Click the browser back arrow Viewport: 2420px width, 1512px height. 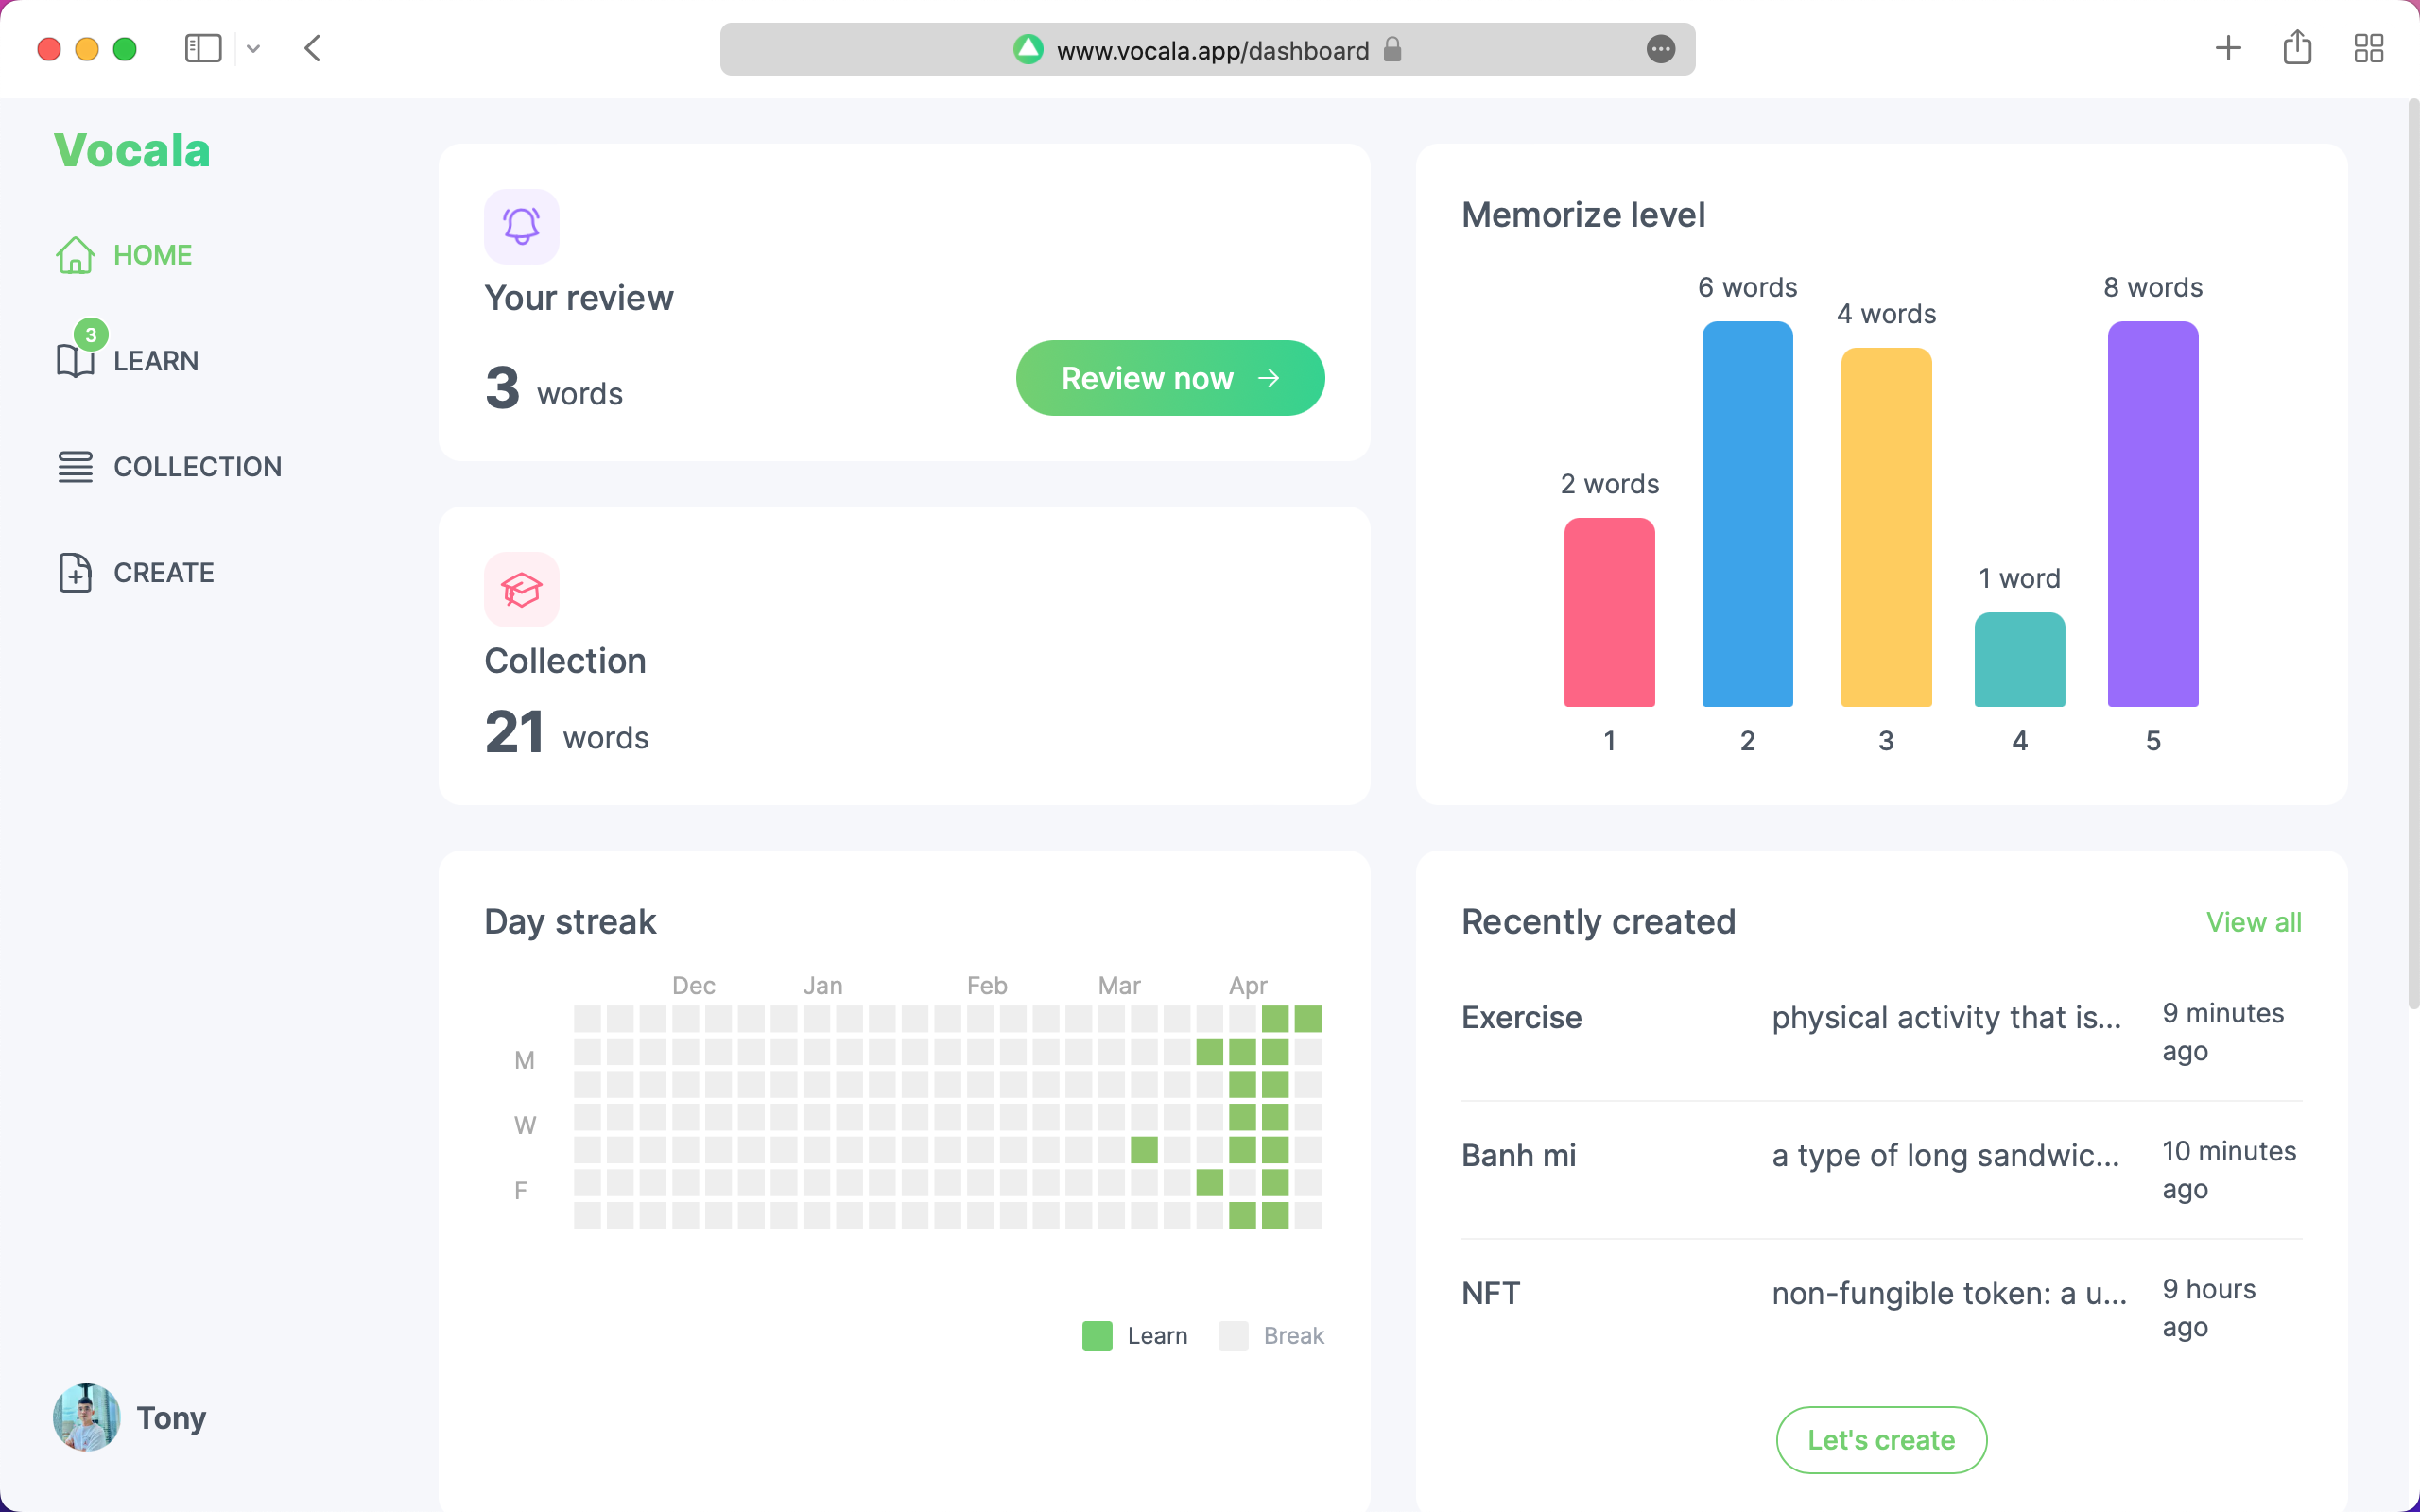(313, 48)
